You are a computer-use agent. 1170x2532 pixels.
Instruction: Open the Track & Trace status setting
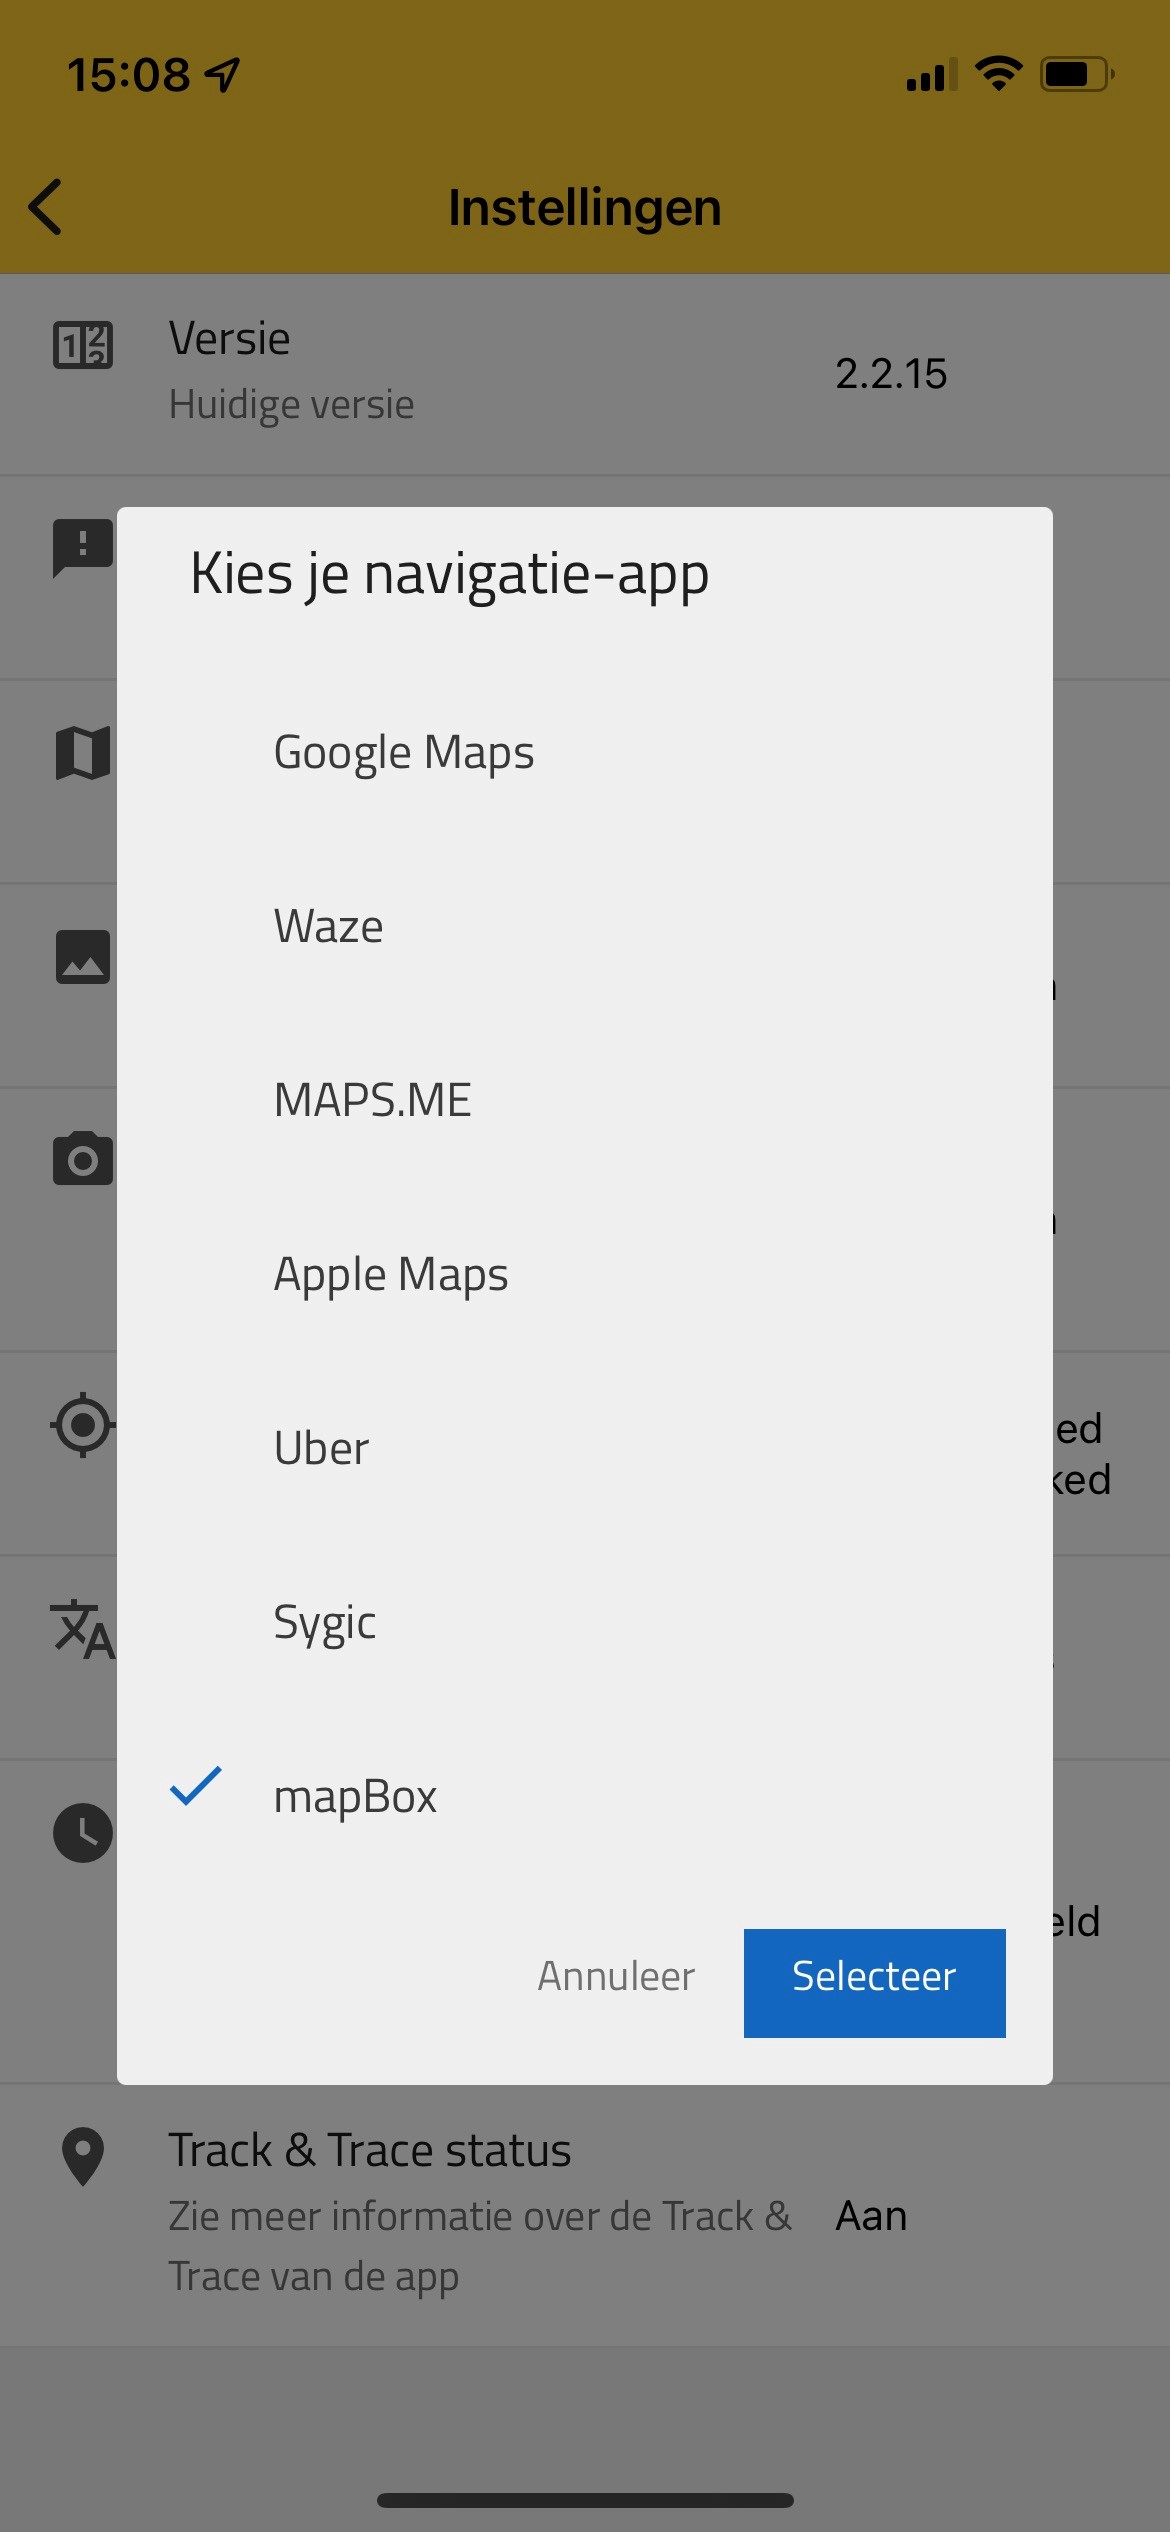click(x=585, y=2215)
